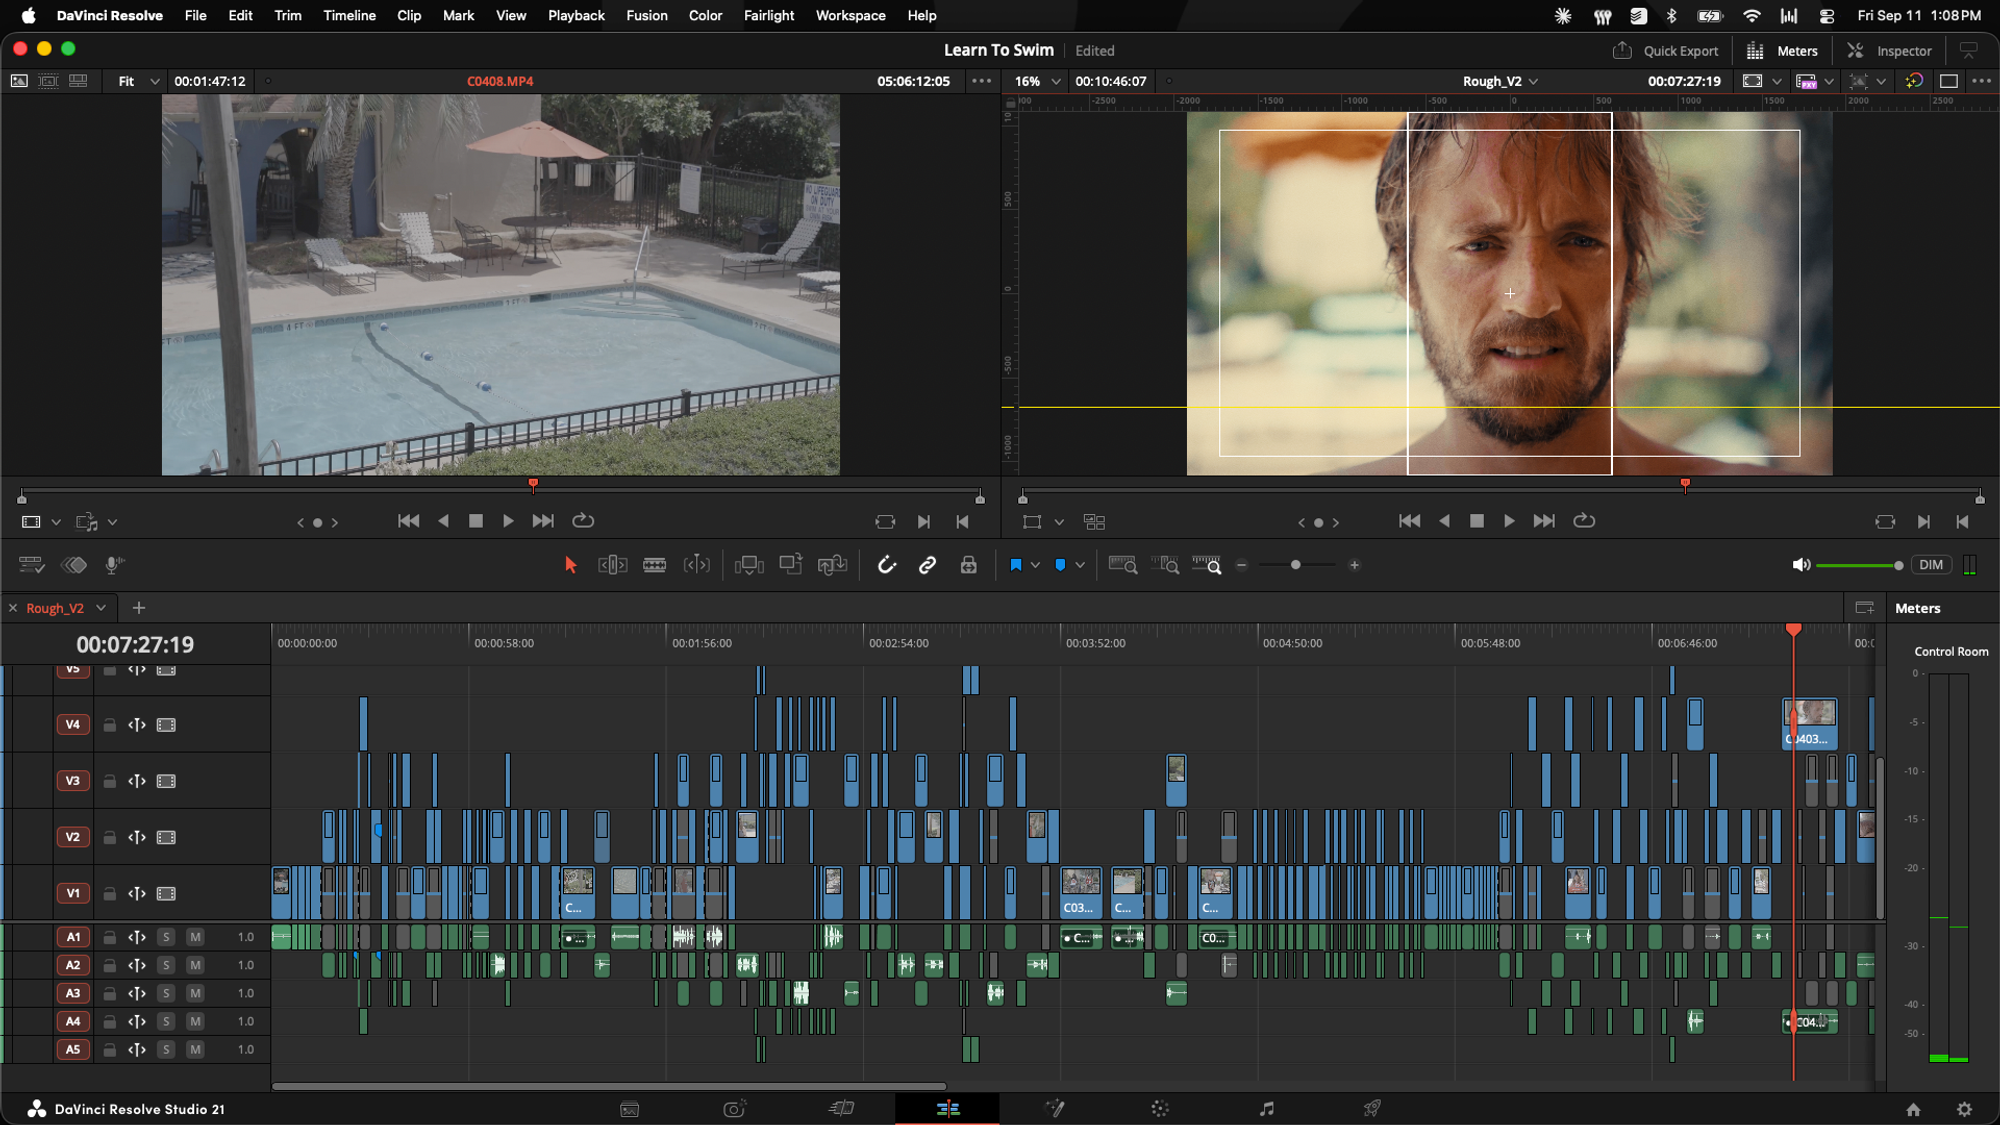Open source viewer Fit zoom dropdown
Image resolution: width=2000 pixels, height=1125 pixels.
(x=138, y=81)
